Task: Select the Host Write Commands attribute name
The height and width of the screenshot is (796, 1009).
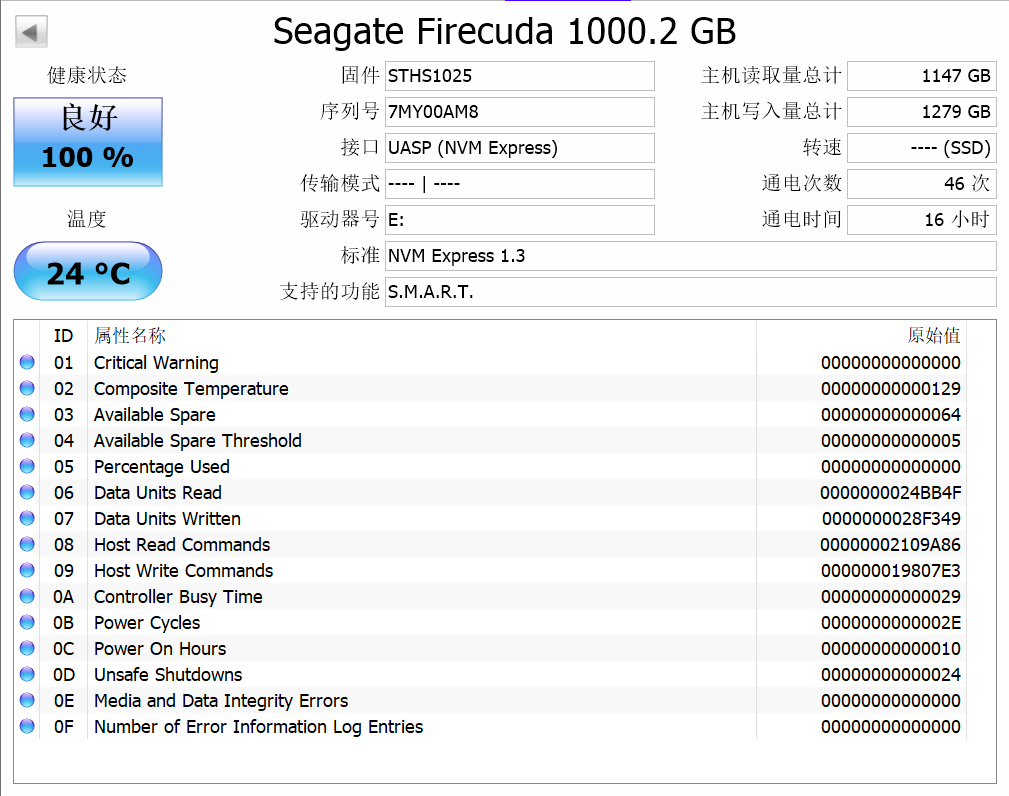Action: tap(183, 571)
